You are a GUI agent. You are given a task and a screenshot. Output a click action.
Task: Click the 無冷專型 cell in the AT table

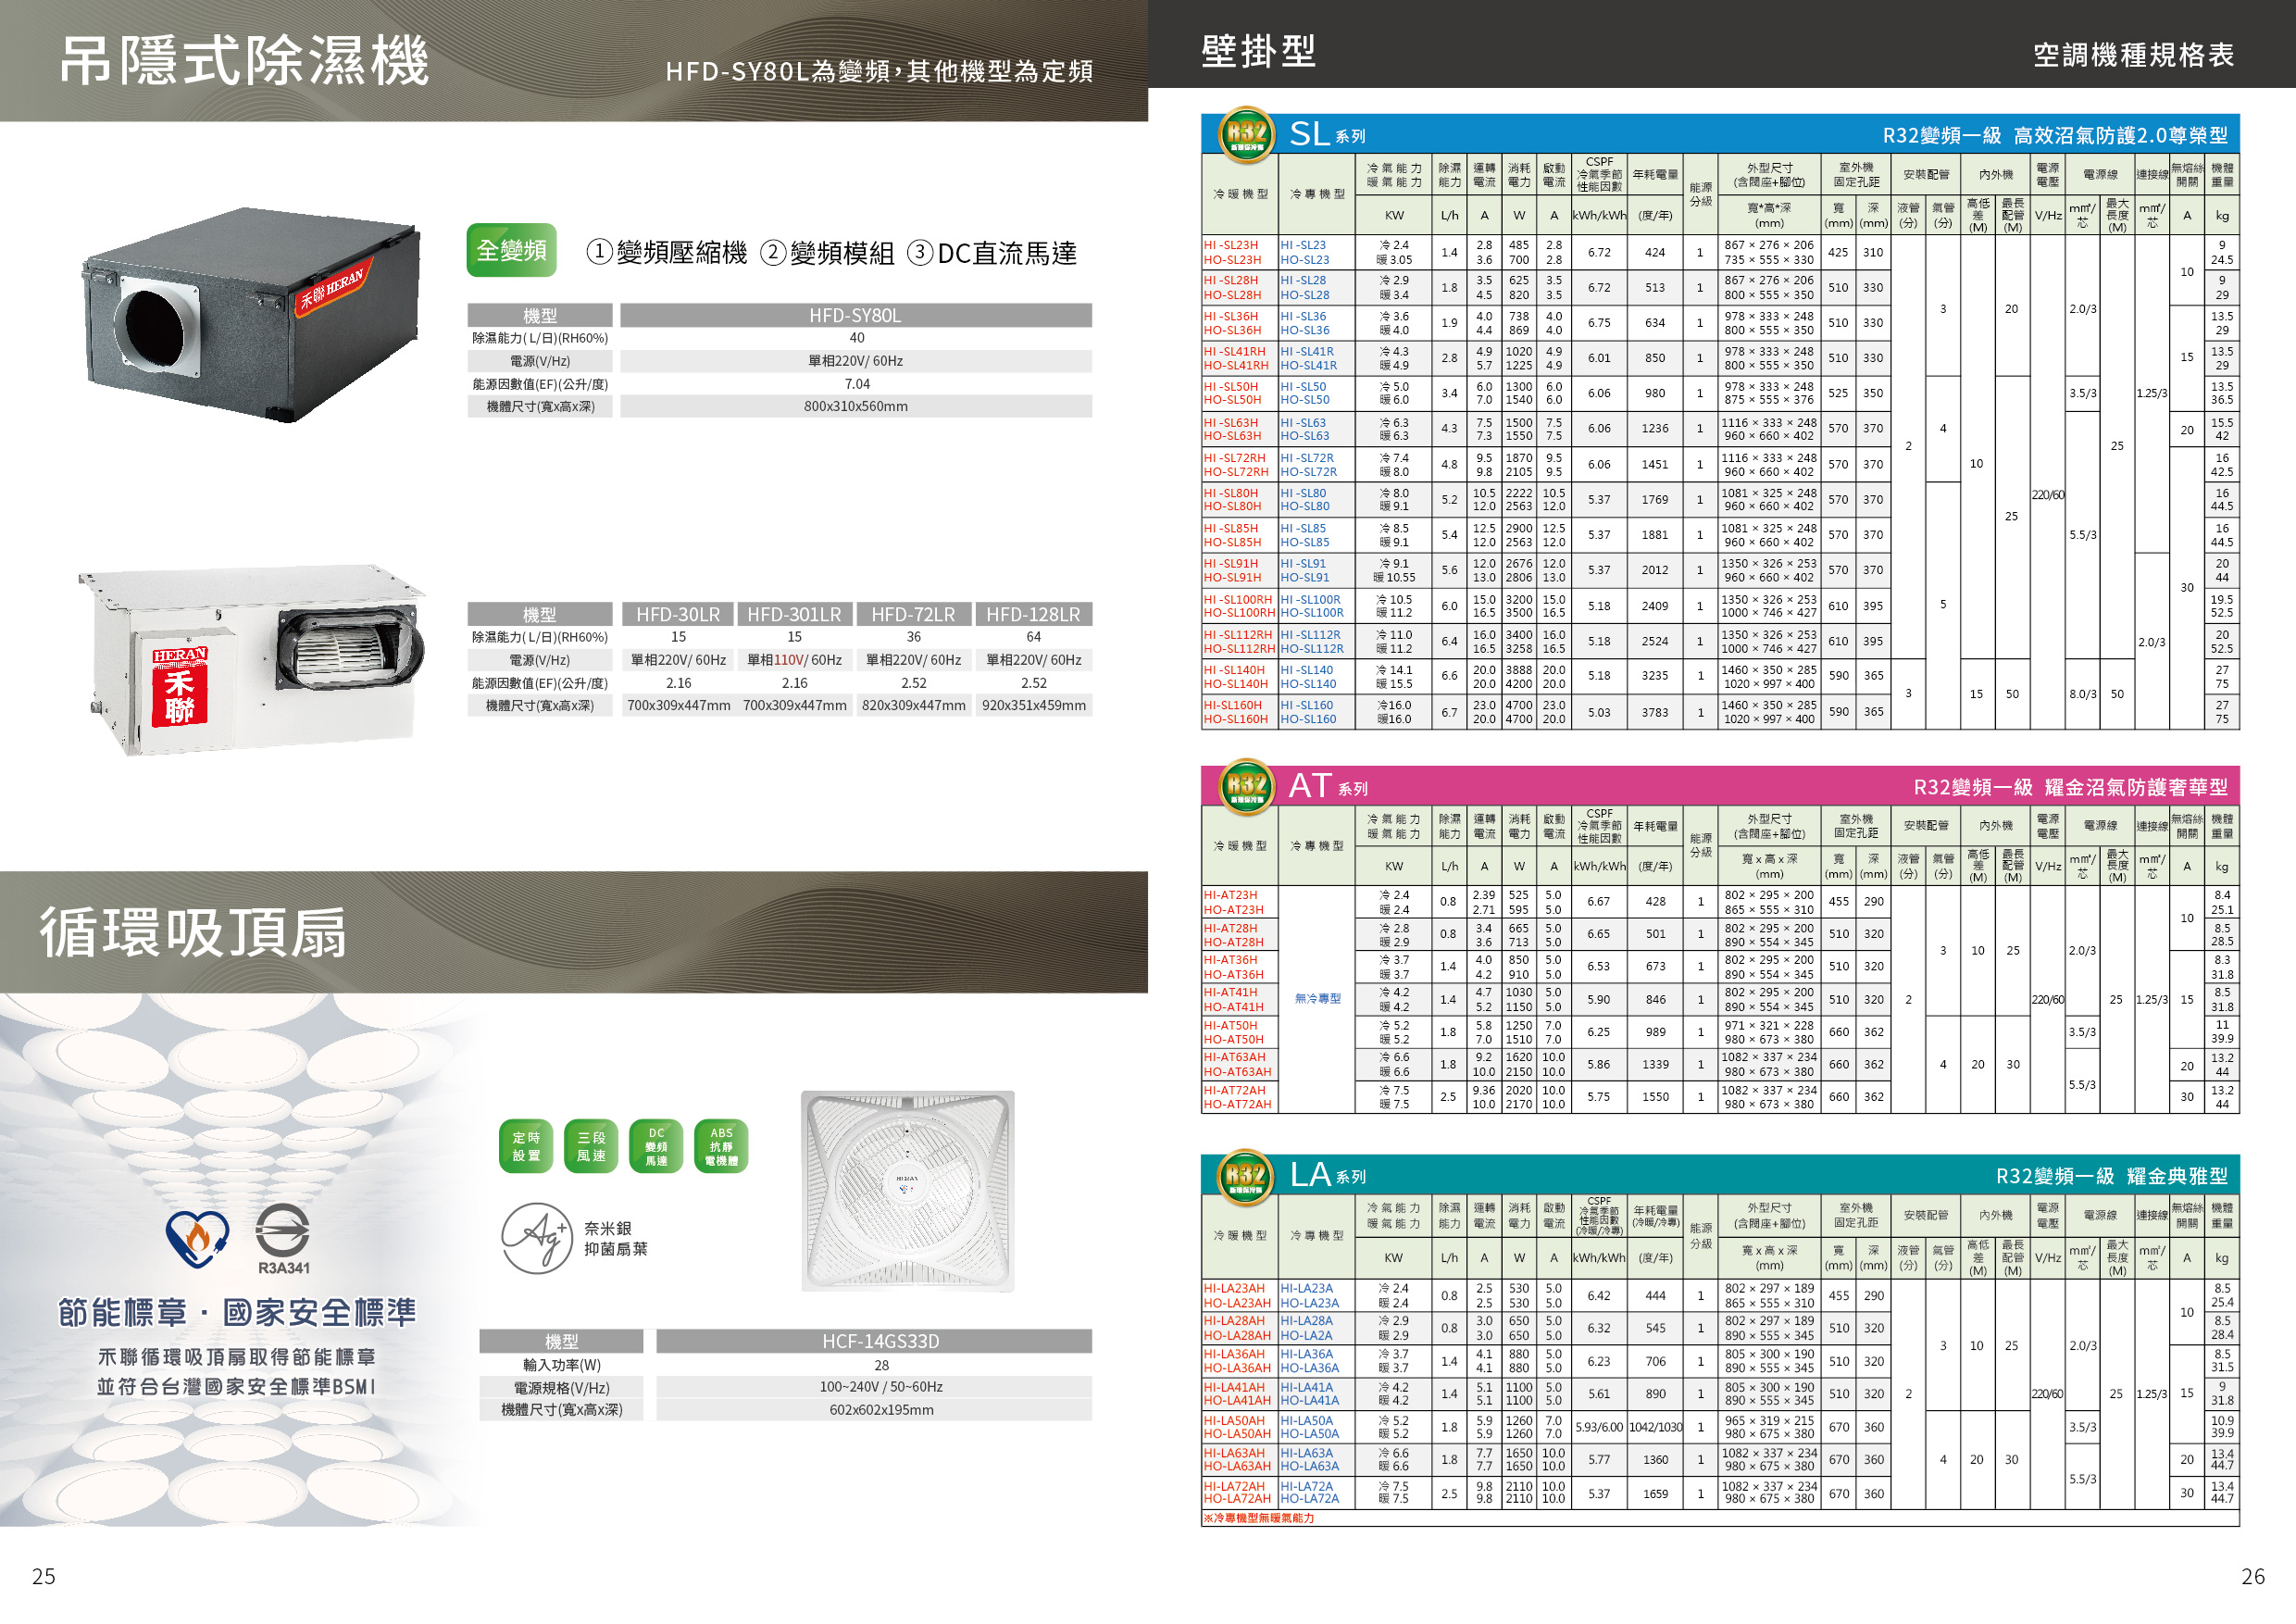pyautogui.click(x=1317, y=998)
